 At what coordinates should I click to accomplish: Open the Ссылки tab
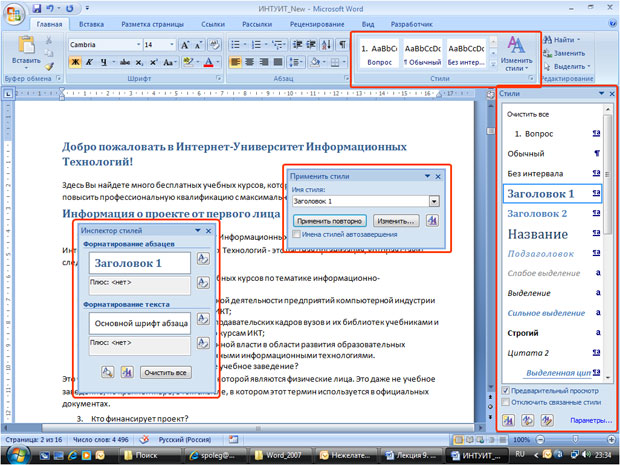coord(213,24)
